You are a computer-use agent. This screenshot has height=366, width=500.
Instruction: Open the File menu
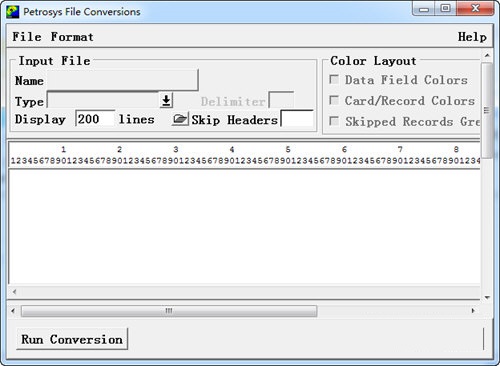27,37
